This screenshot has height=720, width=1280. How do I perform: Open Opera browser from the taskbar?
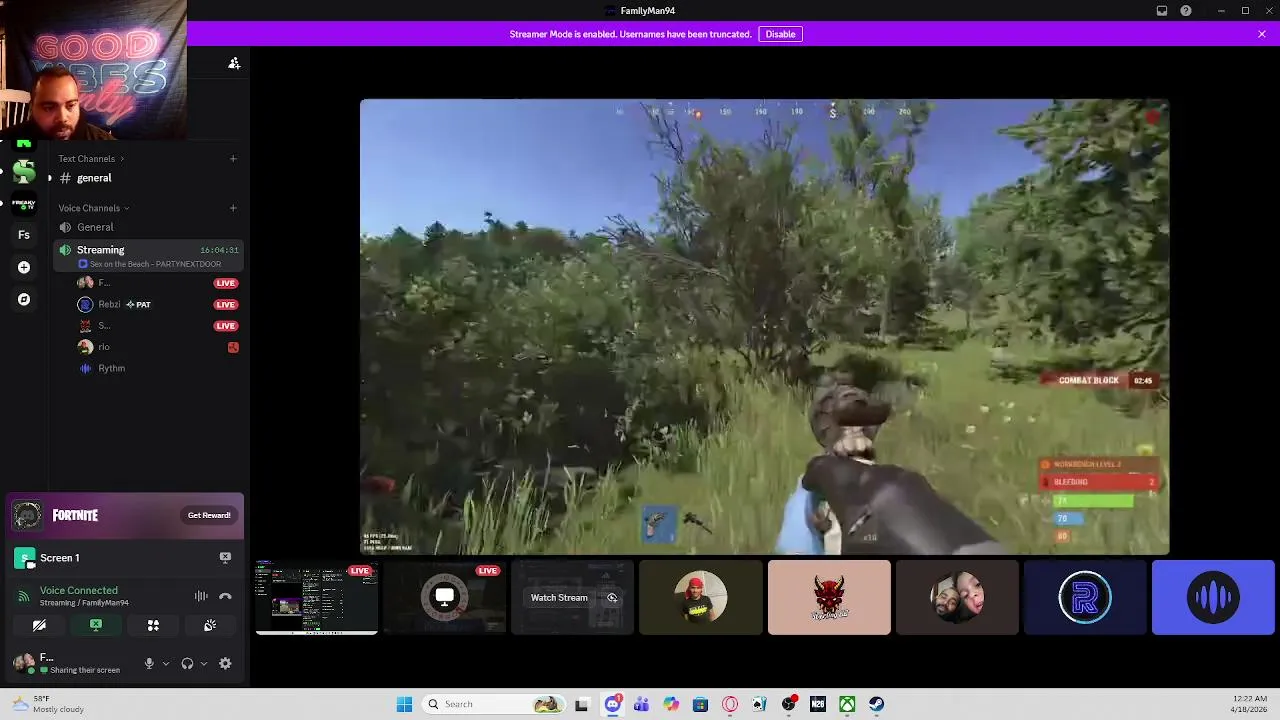[x=730, y=704]
